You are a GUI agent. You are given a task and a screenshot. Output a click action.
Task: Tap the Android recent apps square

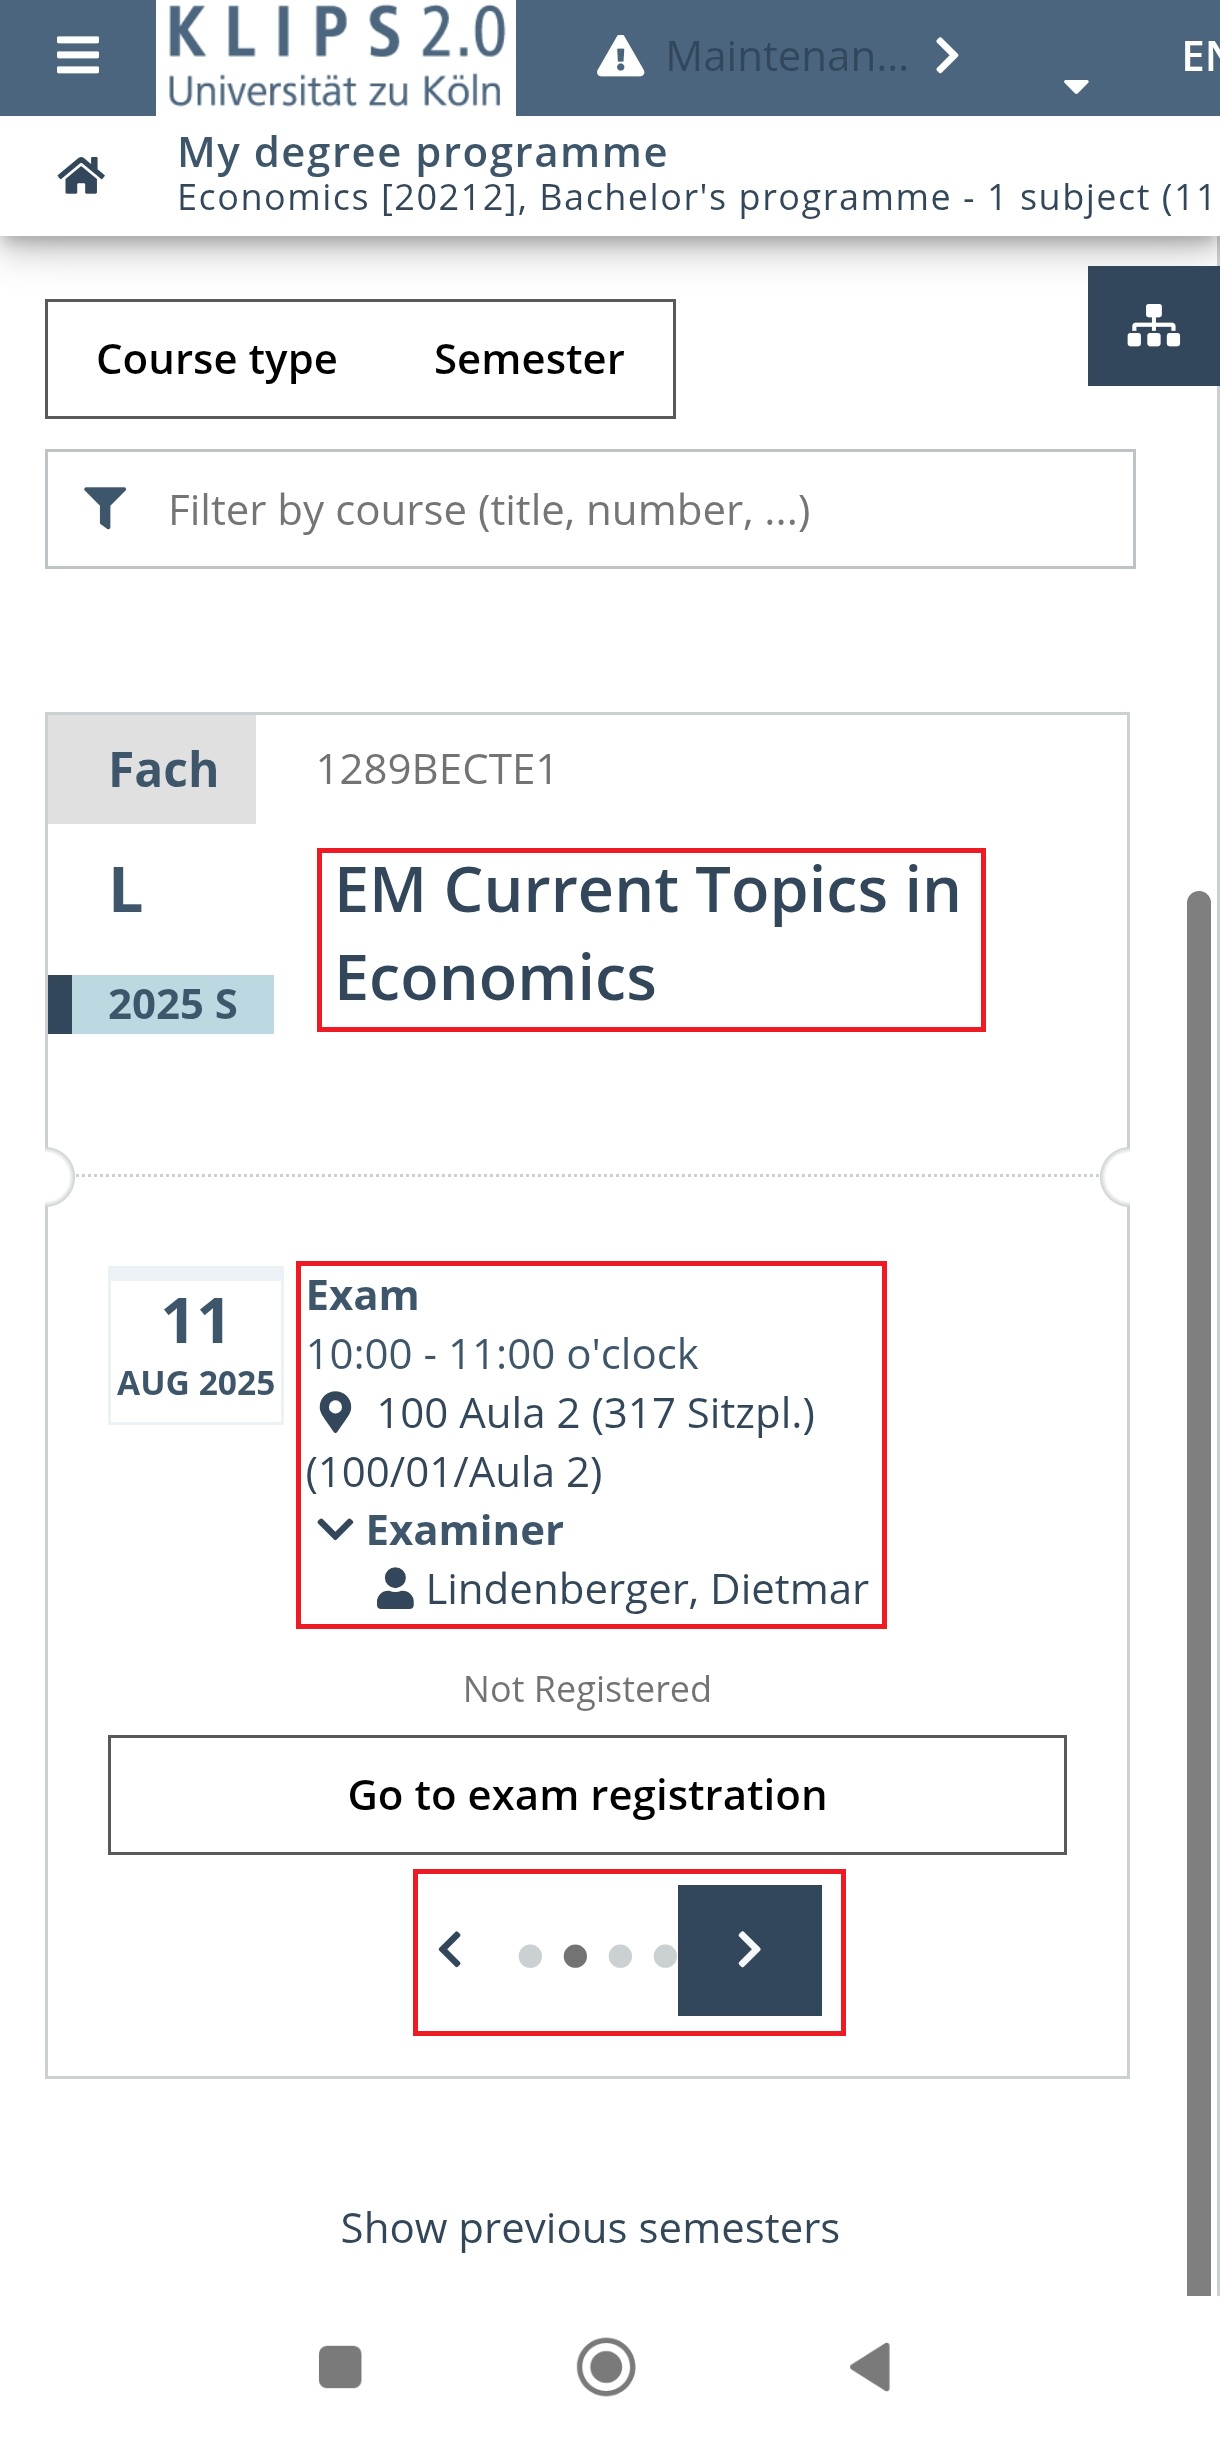click(x=340, y=2367)
